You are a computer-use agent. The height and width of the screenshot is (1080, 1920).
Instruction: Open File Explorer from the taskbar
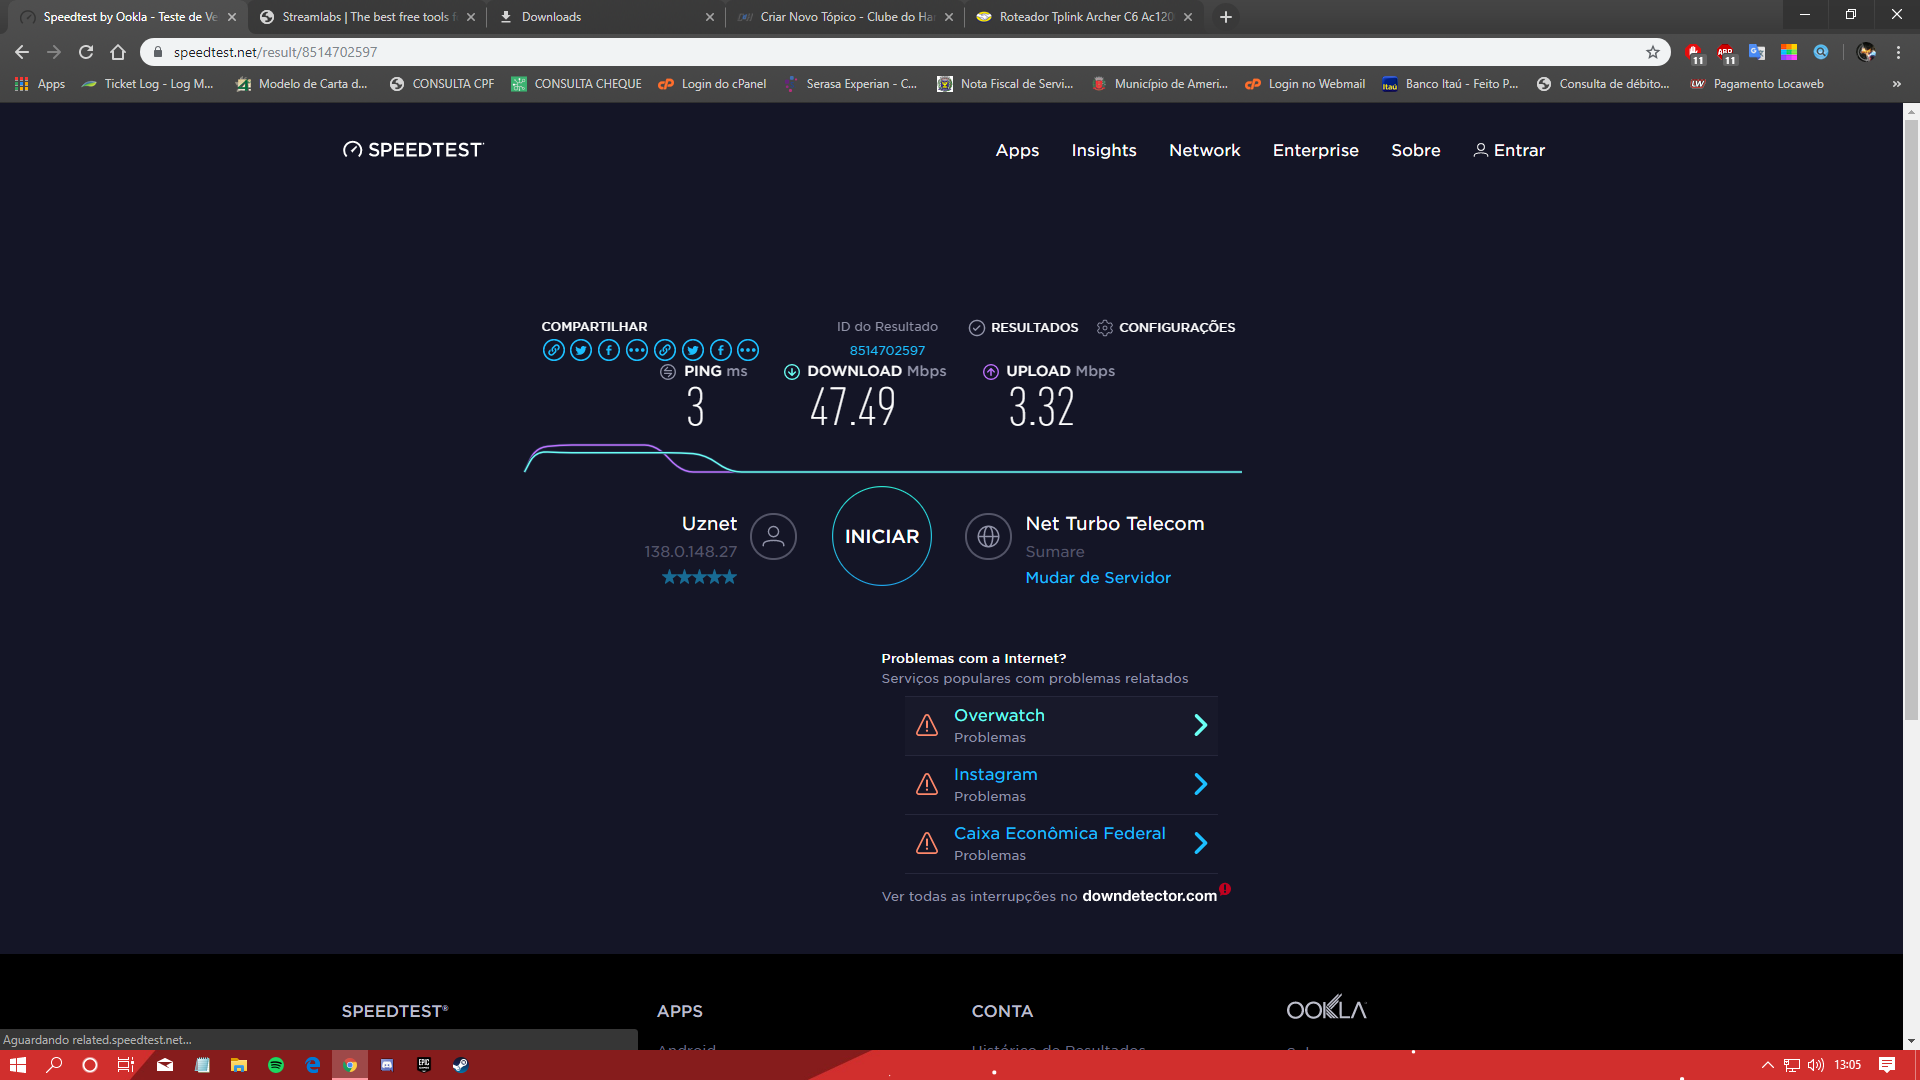239,1065
